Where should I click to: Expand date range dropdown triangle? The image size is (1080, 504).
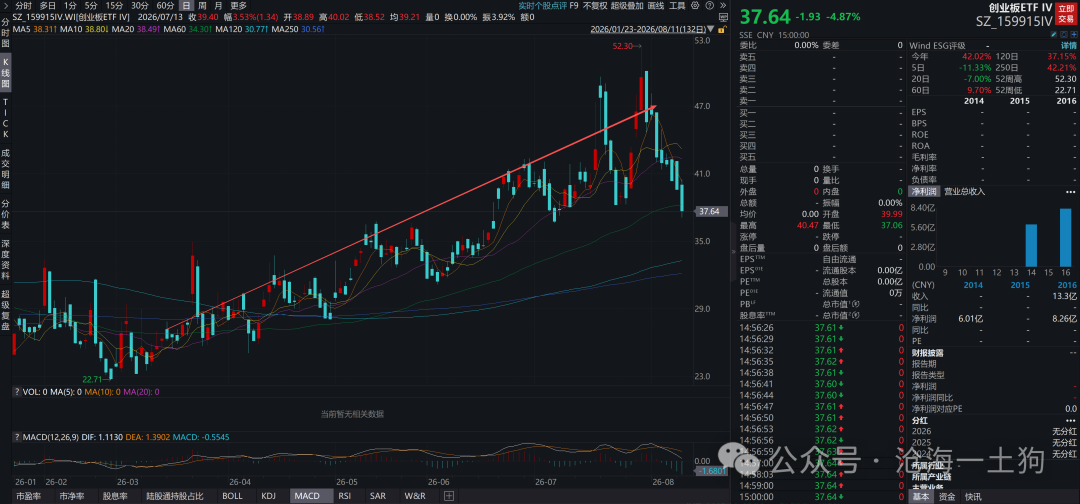click(710, 30)
